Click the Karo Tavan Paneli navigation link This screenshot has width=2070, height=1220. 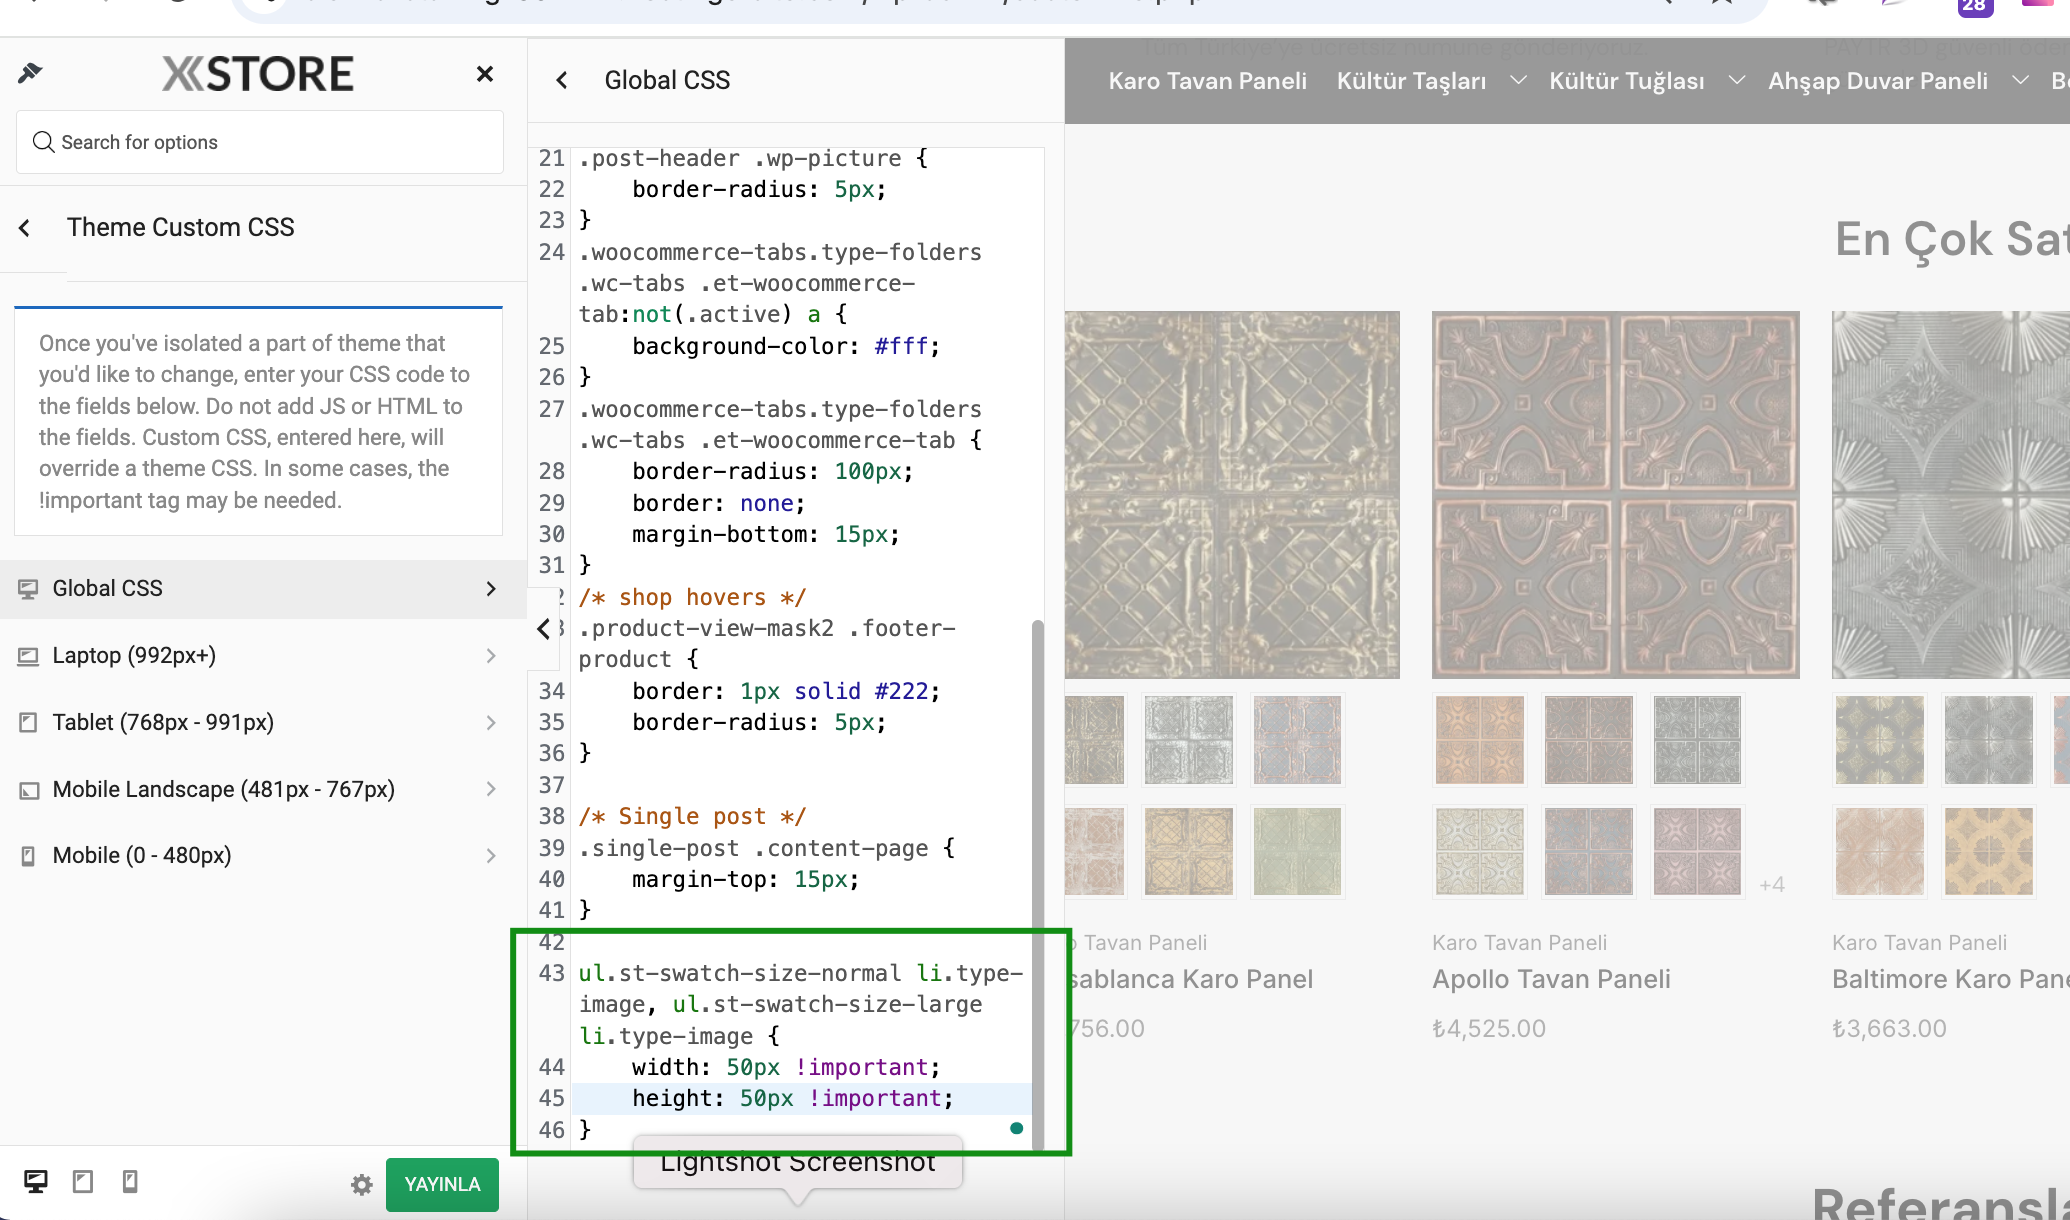point(1207,81)
